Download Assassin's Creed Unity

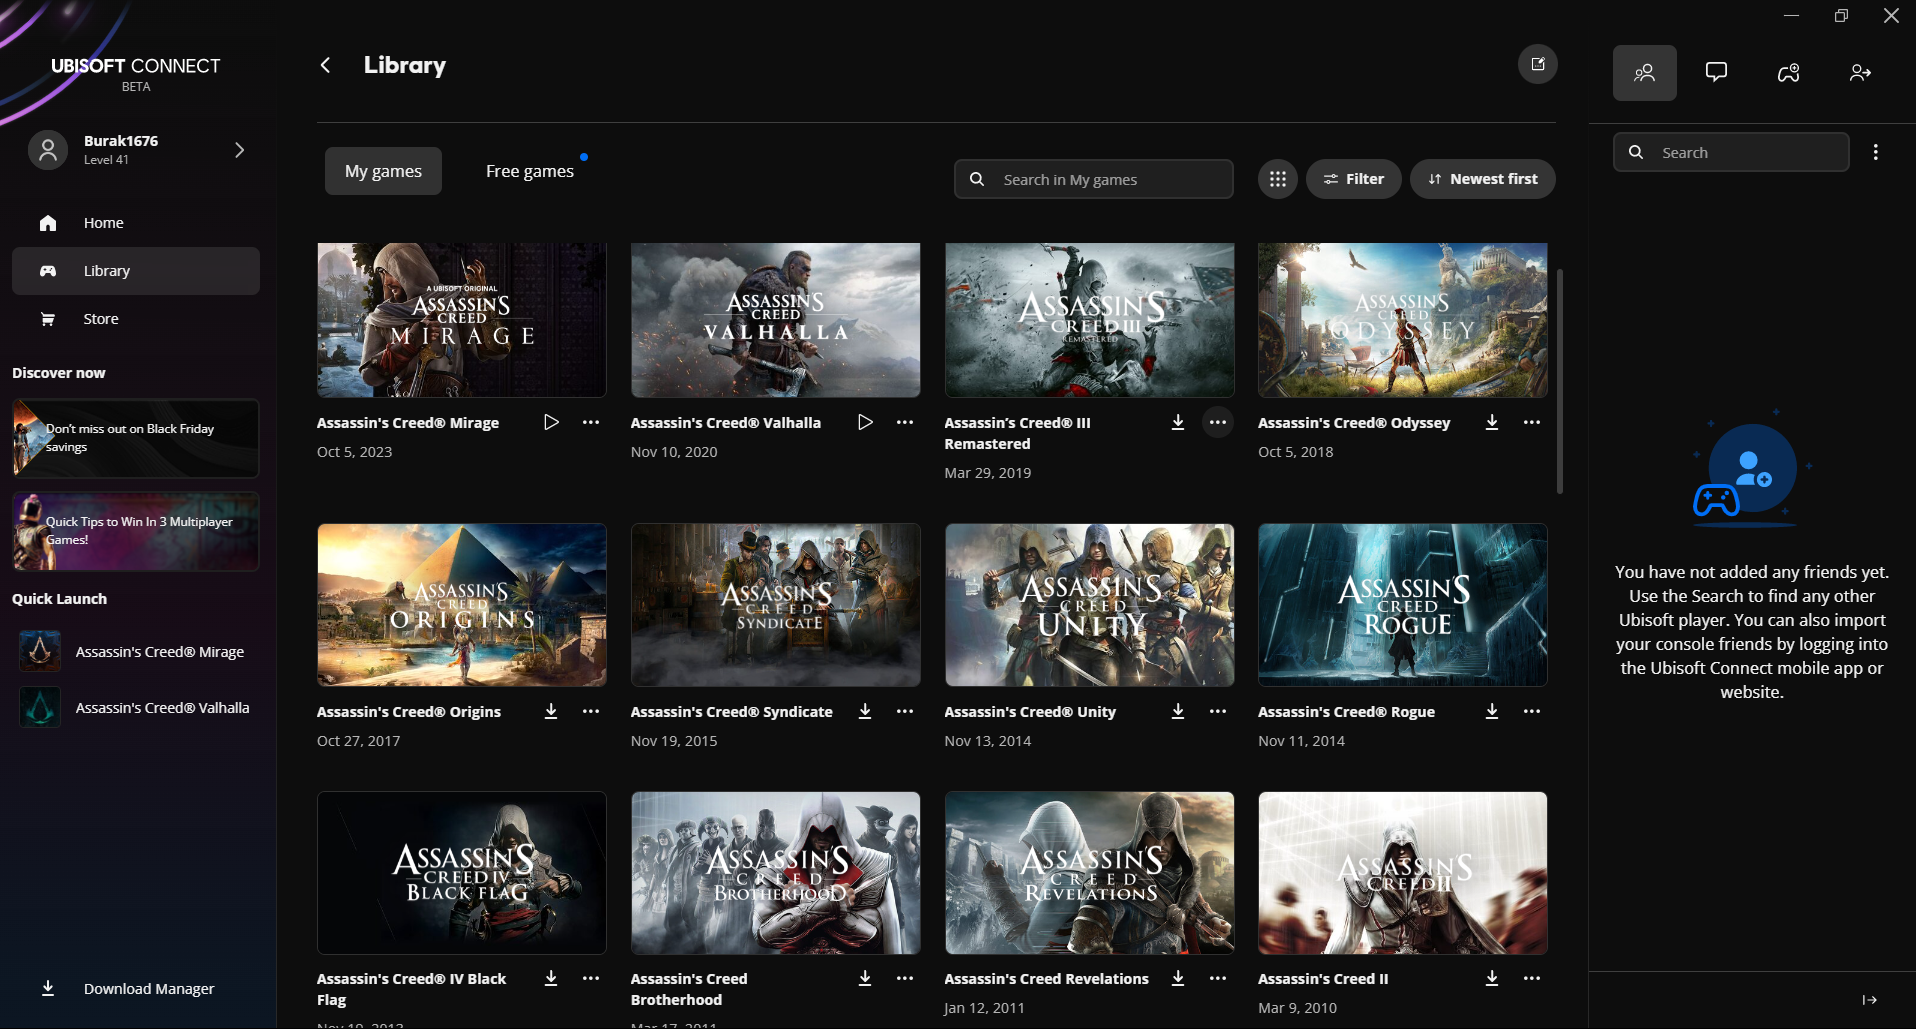1178,711
